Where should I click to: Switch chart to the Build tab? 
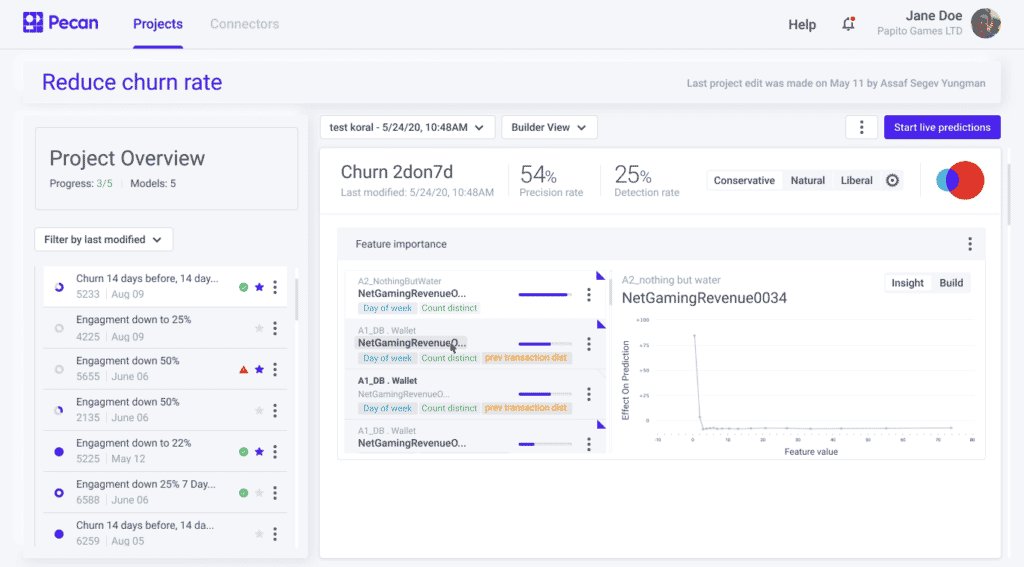[951, 283]
